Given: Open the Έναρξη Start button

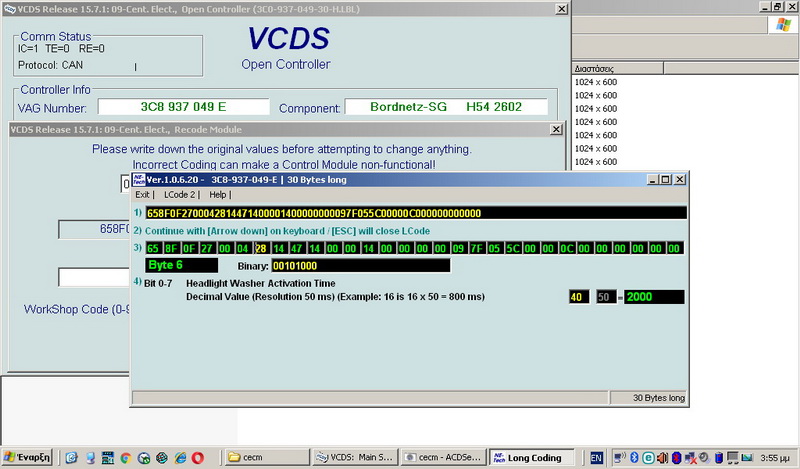Looking at the screenshot, I should pyautogui.click(x=28, y=457).
